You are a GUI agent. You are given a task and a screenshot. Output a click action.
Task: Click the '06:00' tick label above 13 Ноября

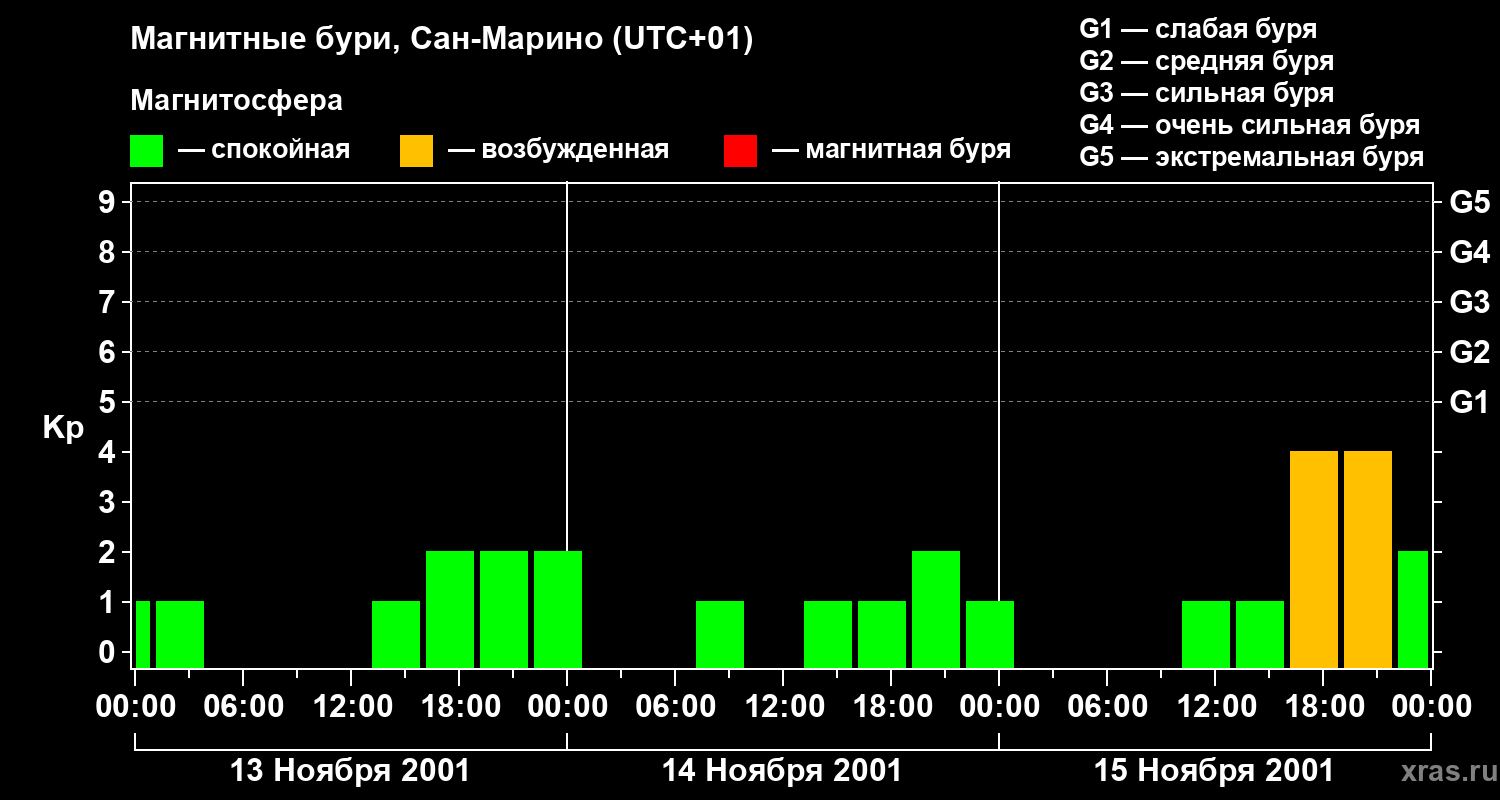[x=243, y=706]
